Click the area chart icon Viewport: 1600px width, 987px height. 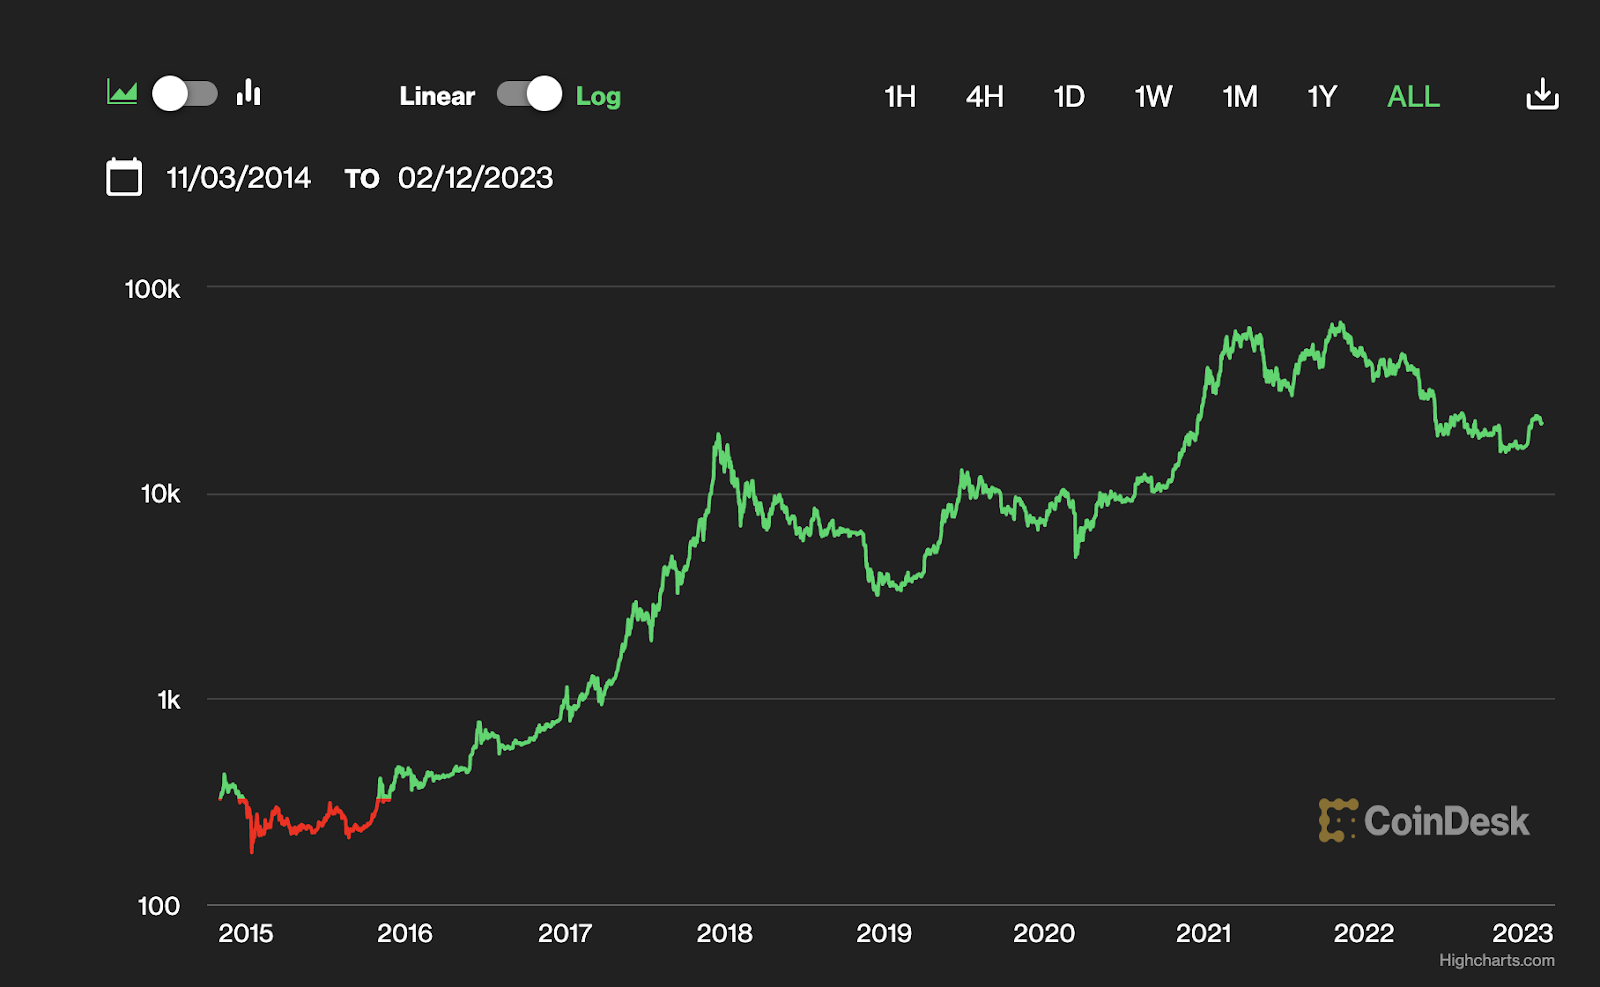coord(122,93)
